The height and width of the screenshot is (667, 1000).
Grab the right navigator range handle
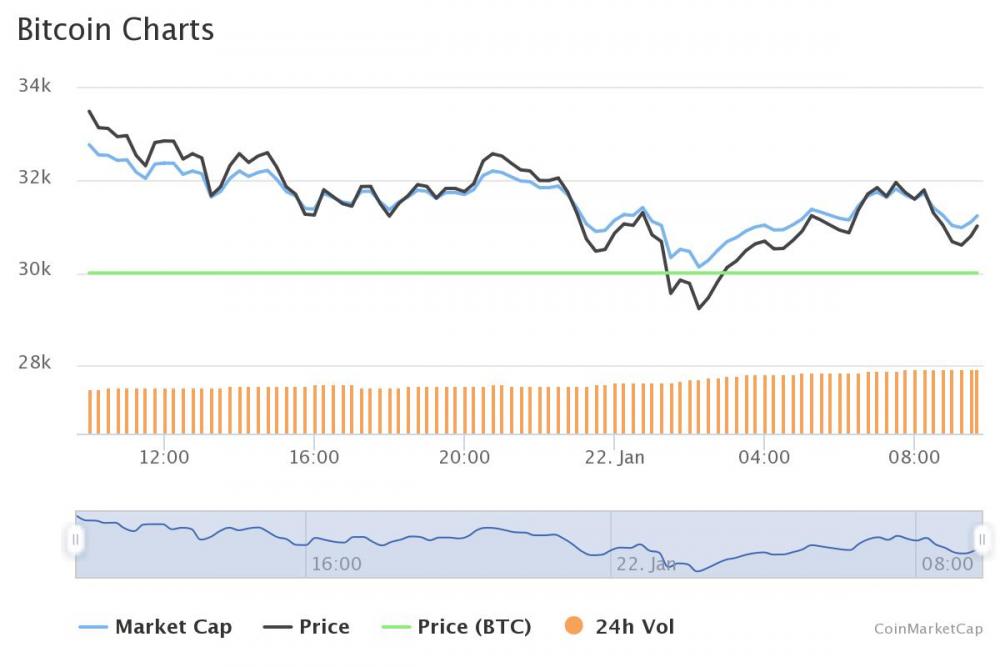click(x=982, y=540)
